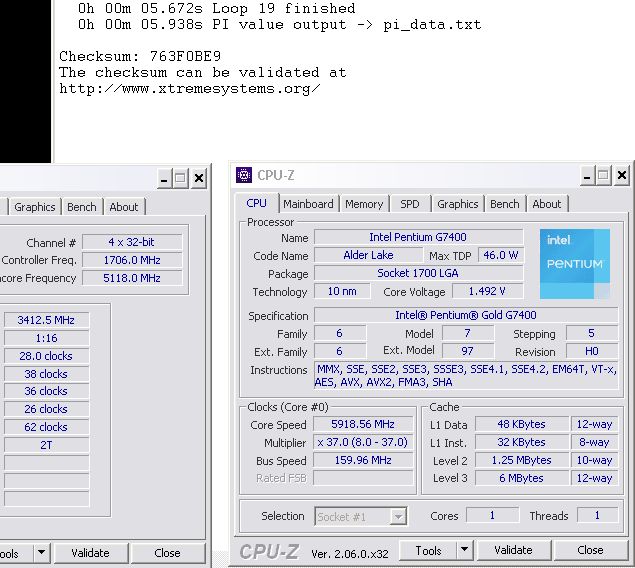Open the Memory tab next to Mainboard

364,204
